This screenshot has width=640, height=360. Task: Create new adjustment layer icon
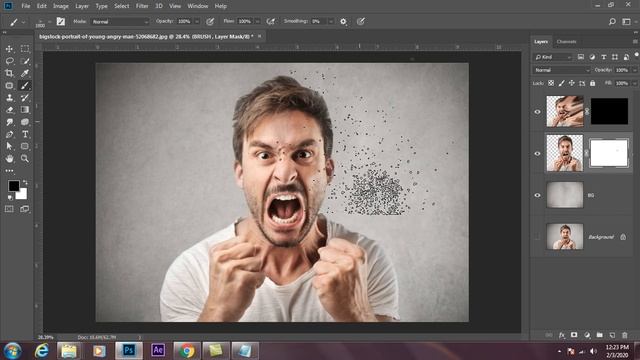(587, 335)
